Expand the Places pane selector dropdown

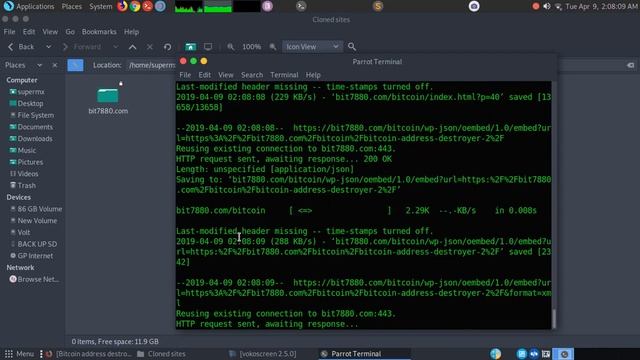point(39,65)
